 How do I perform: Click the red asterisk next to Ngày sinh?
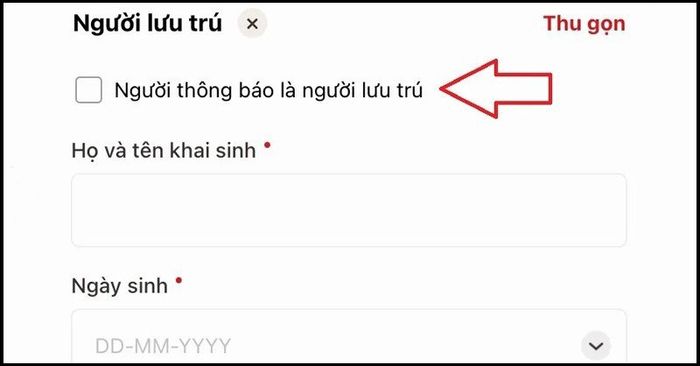pyautogui.click(x=179, y=280)
